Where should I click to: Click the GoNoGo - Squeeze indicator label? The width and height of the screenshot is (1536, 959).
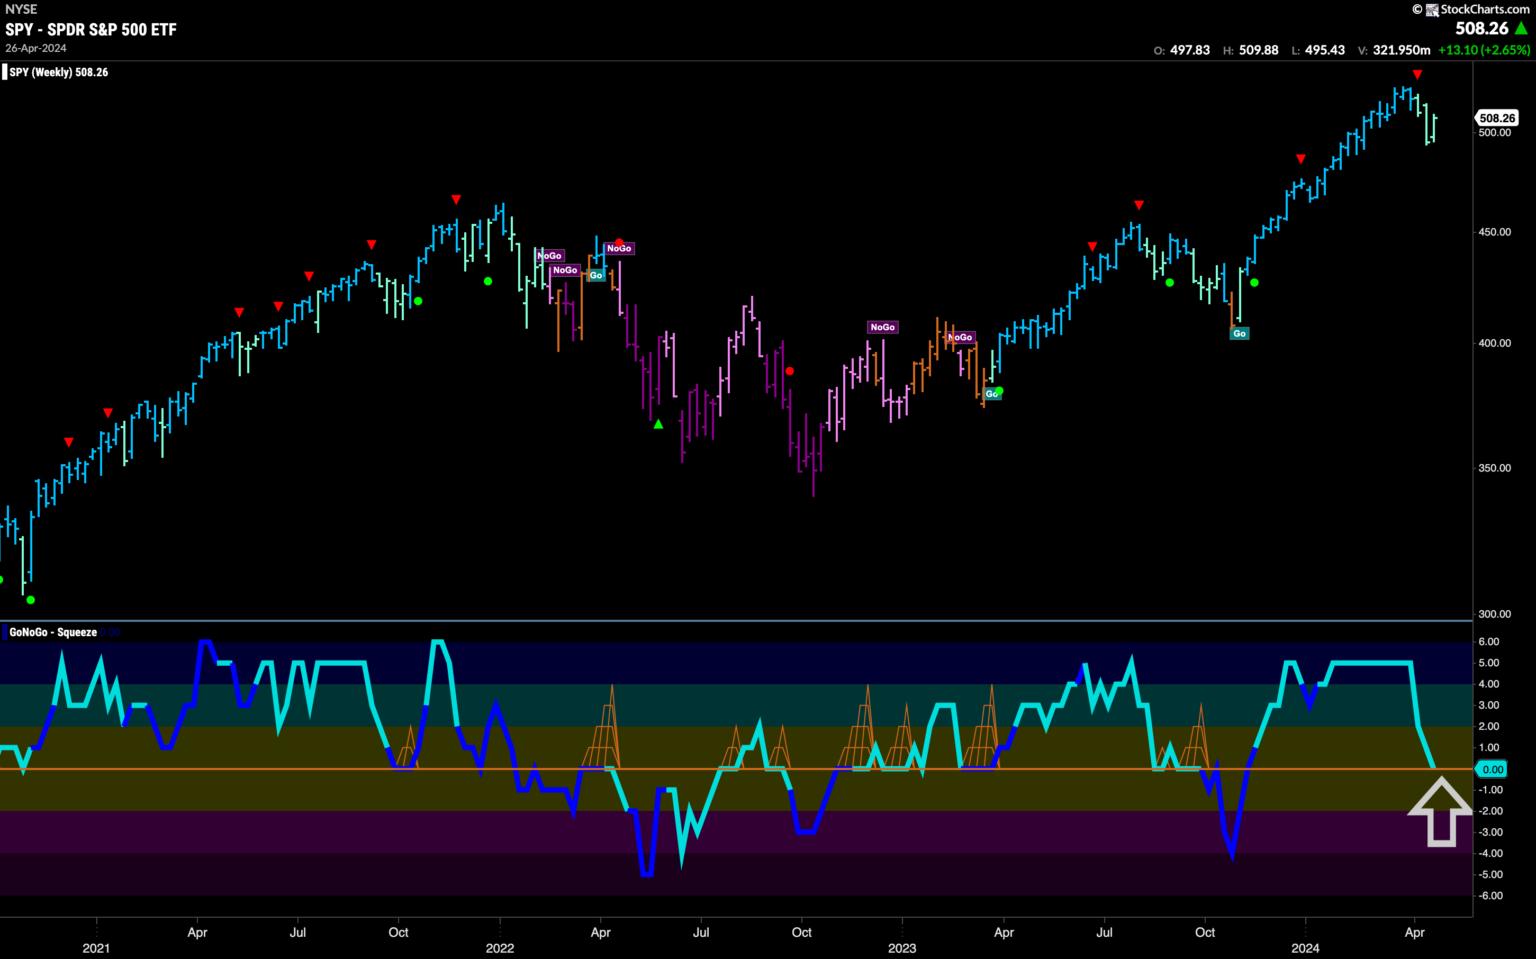(x=53, y=632)
